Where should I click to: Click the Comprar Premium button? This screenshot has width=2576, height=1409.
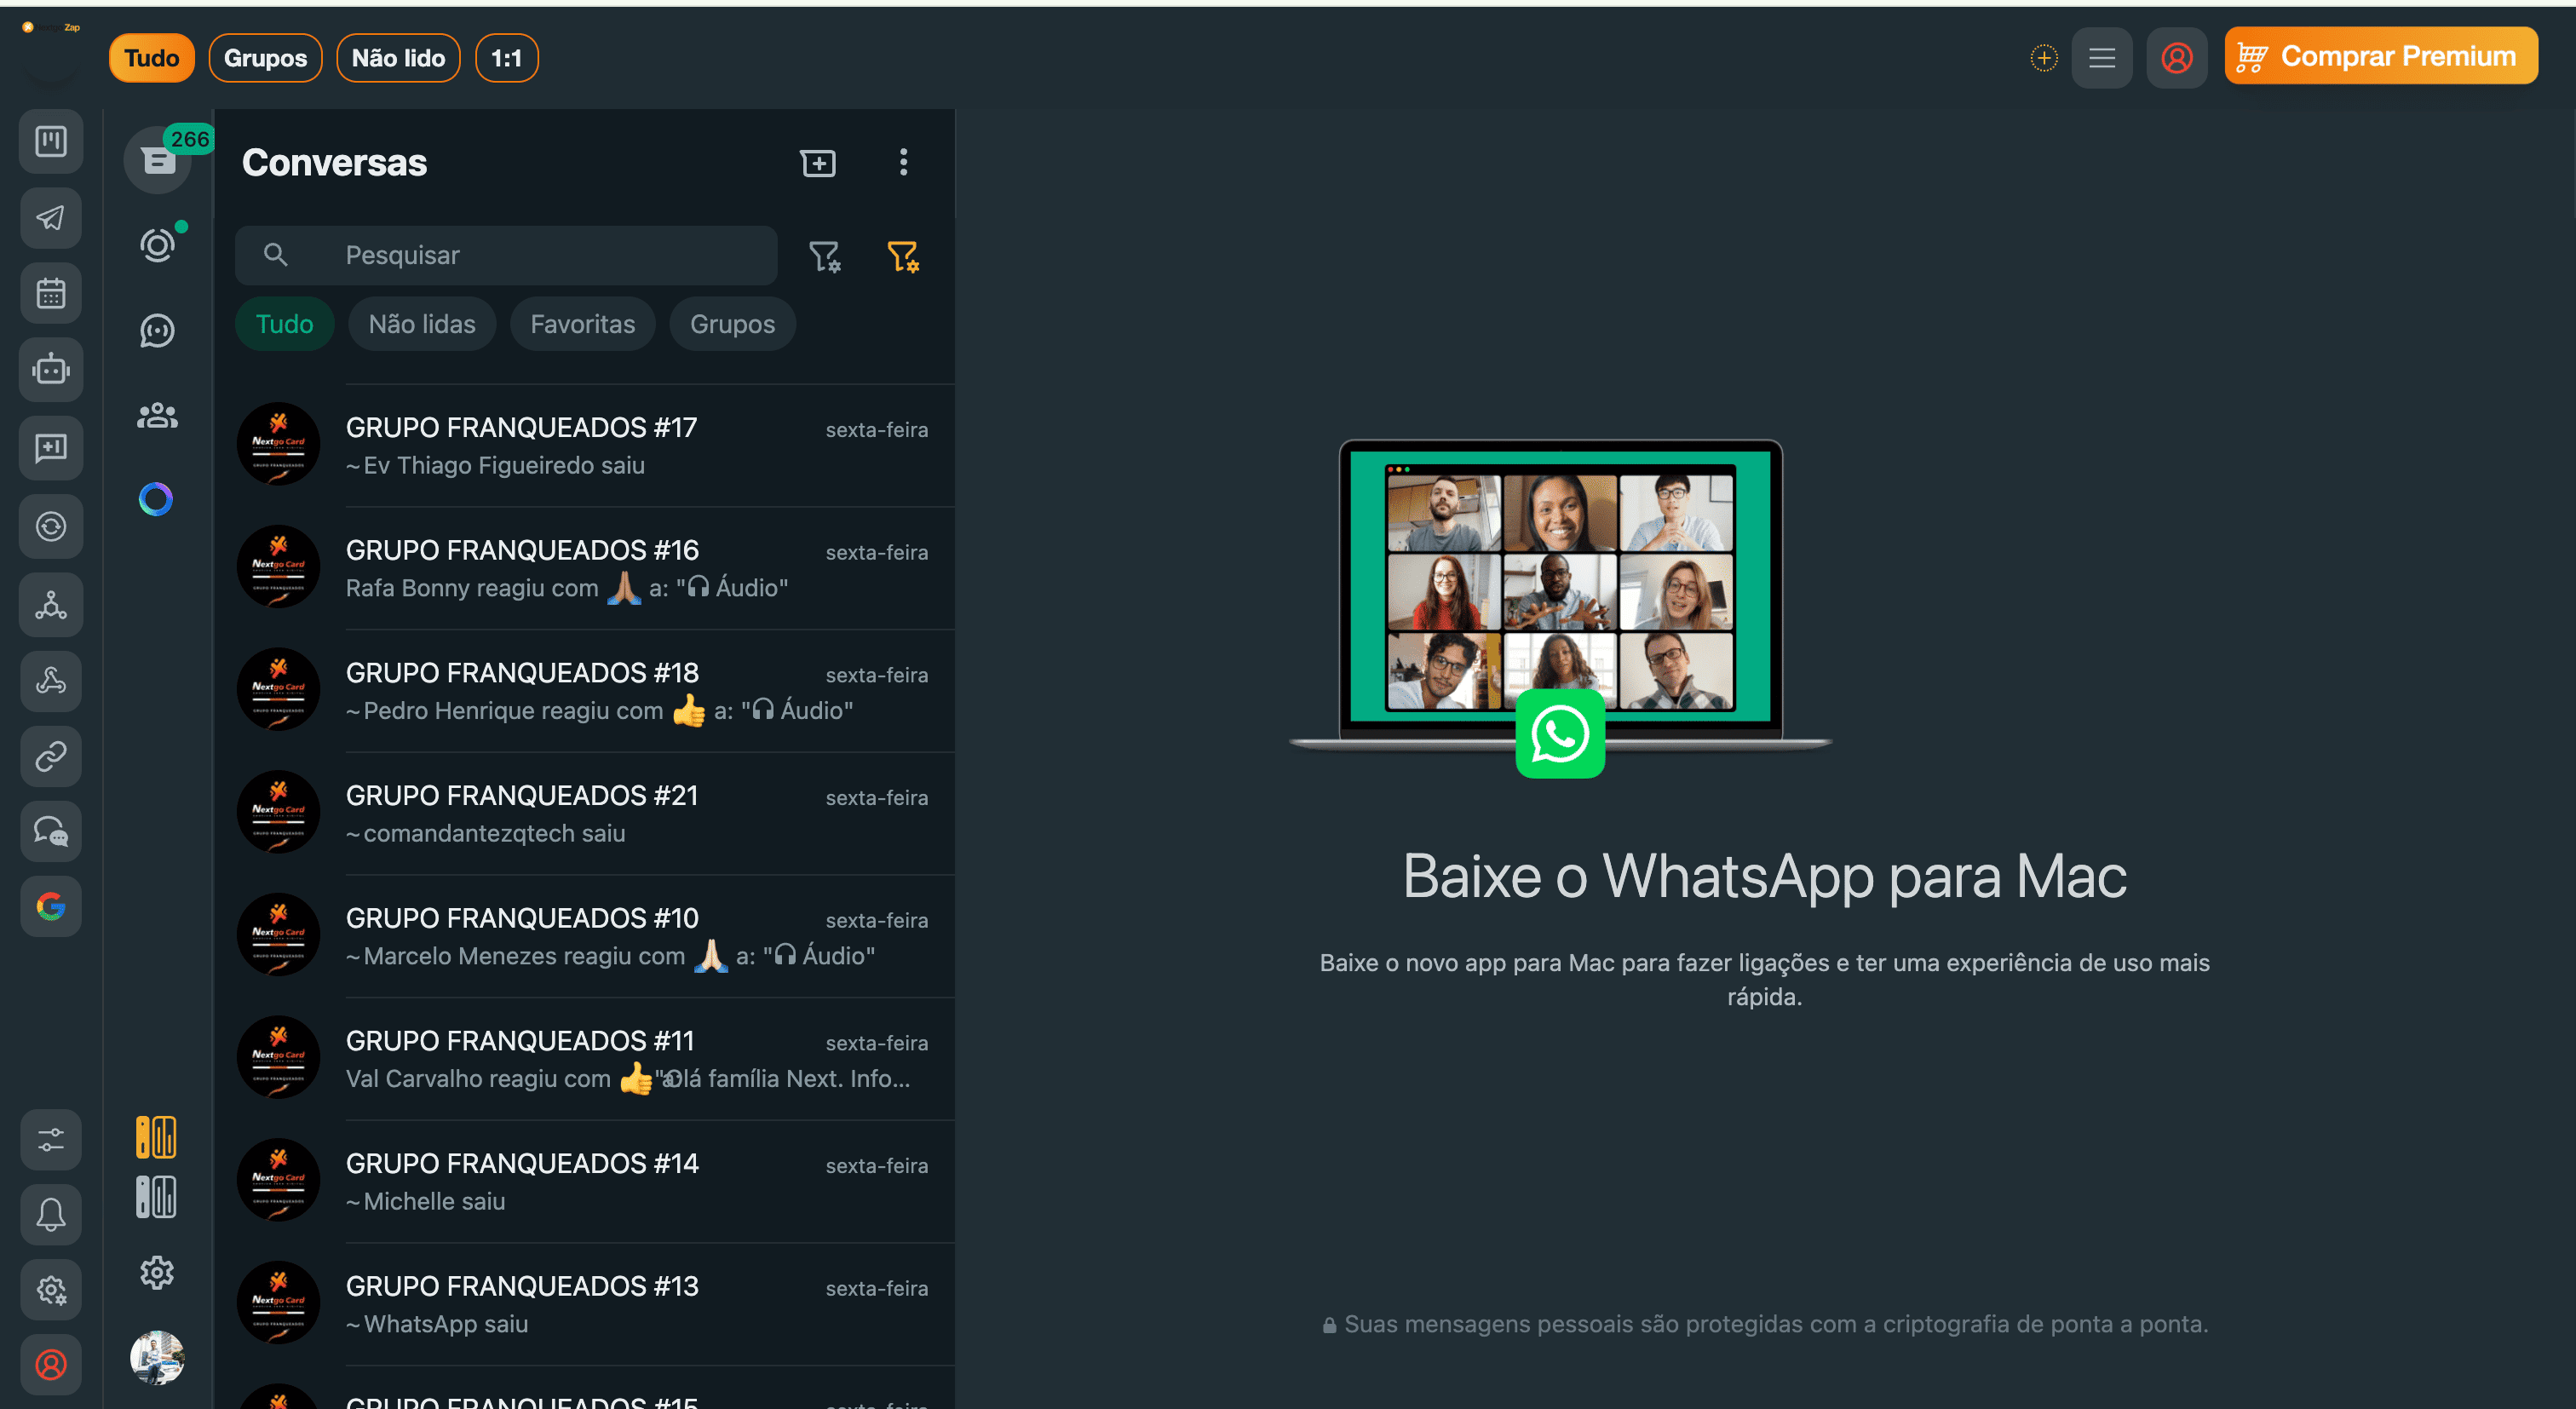pos(2380,55)
